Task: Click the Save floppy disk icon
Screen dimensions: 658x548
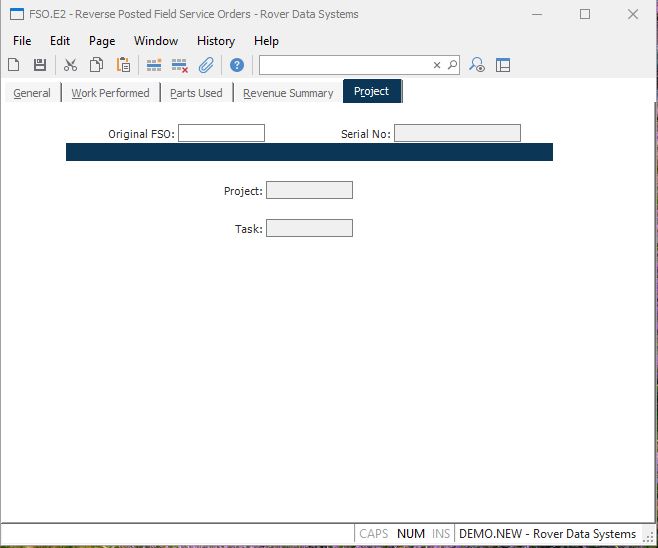Action: click(x=40, y=65)
